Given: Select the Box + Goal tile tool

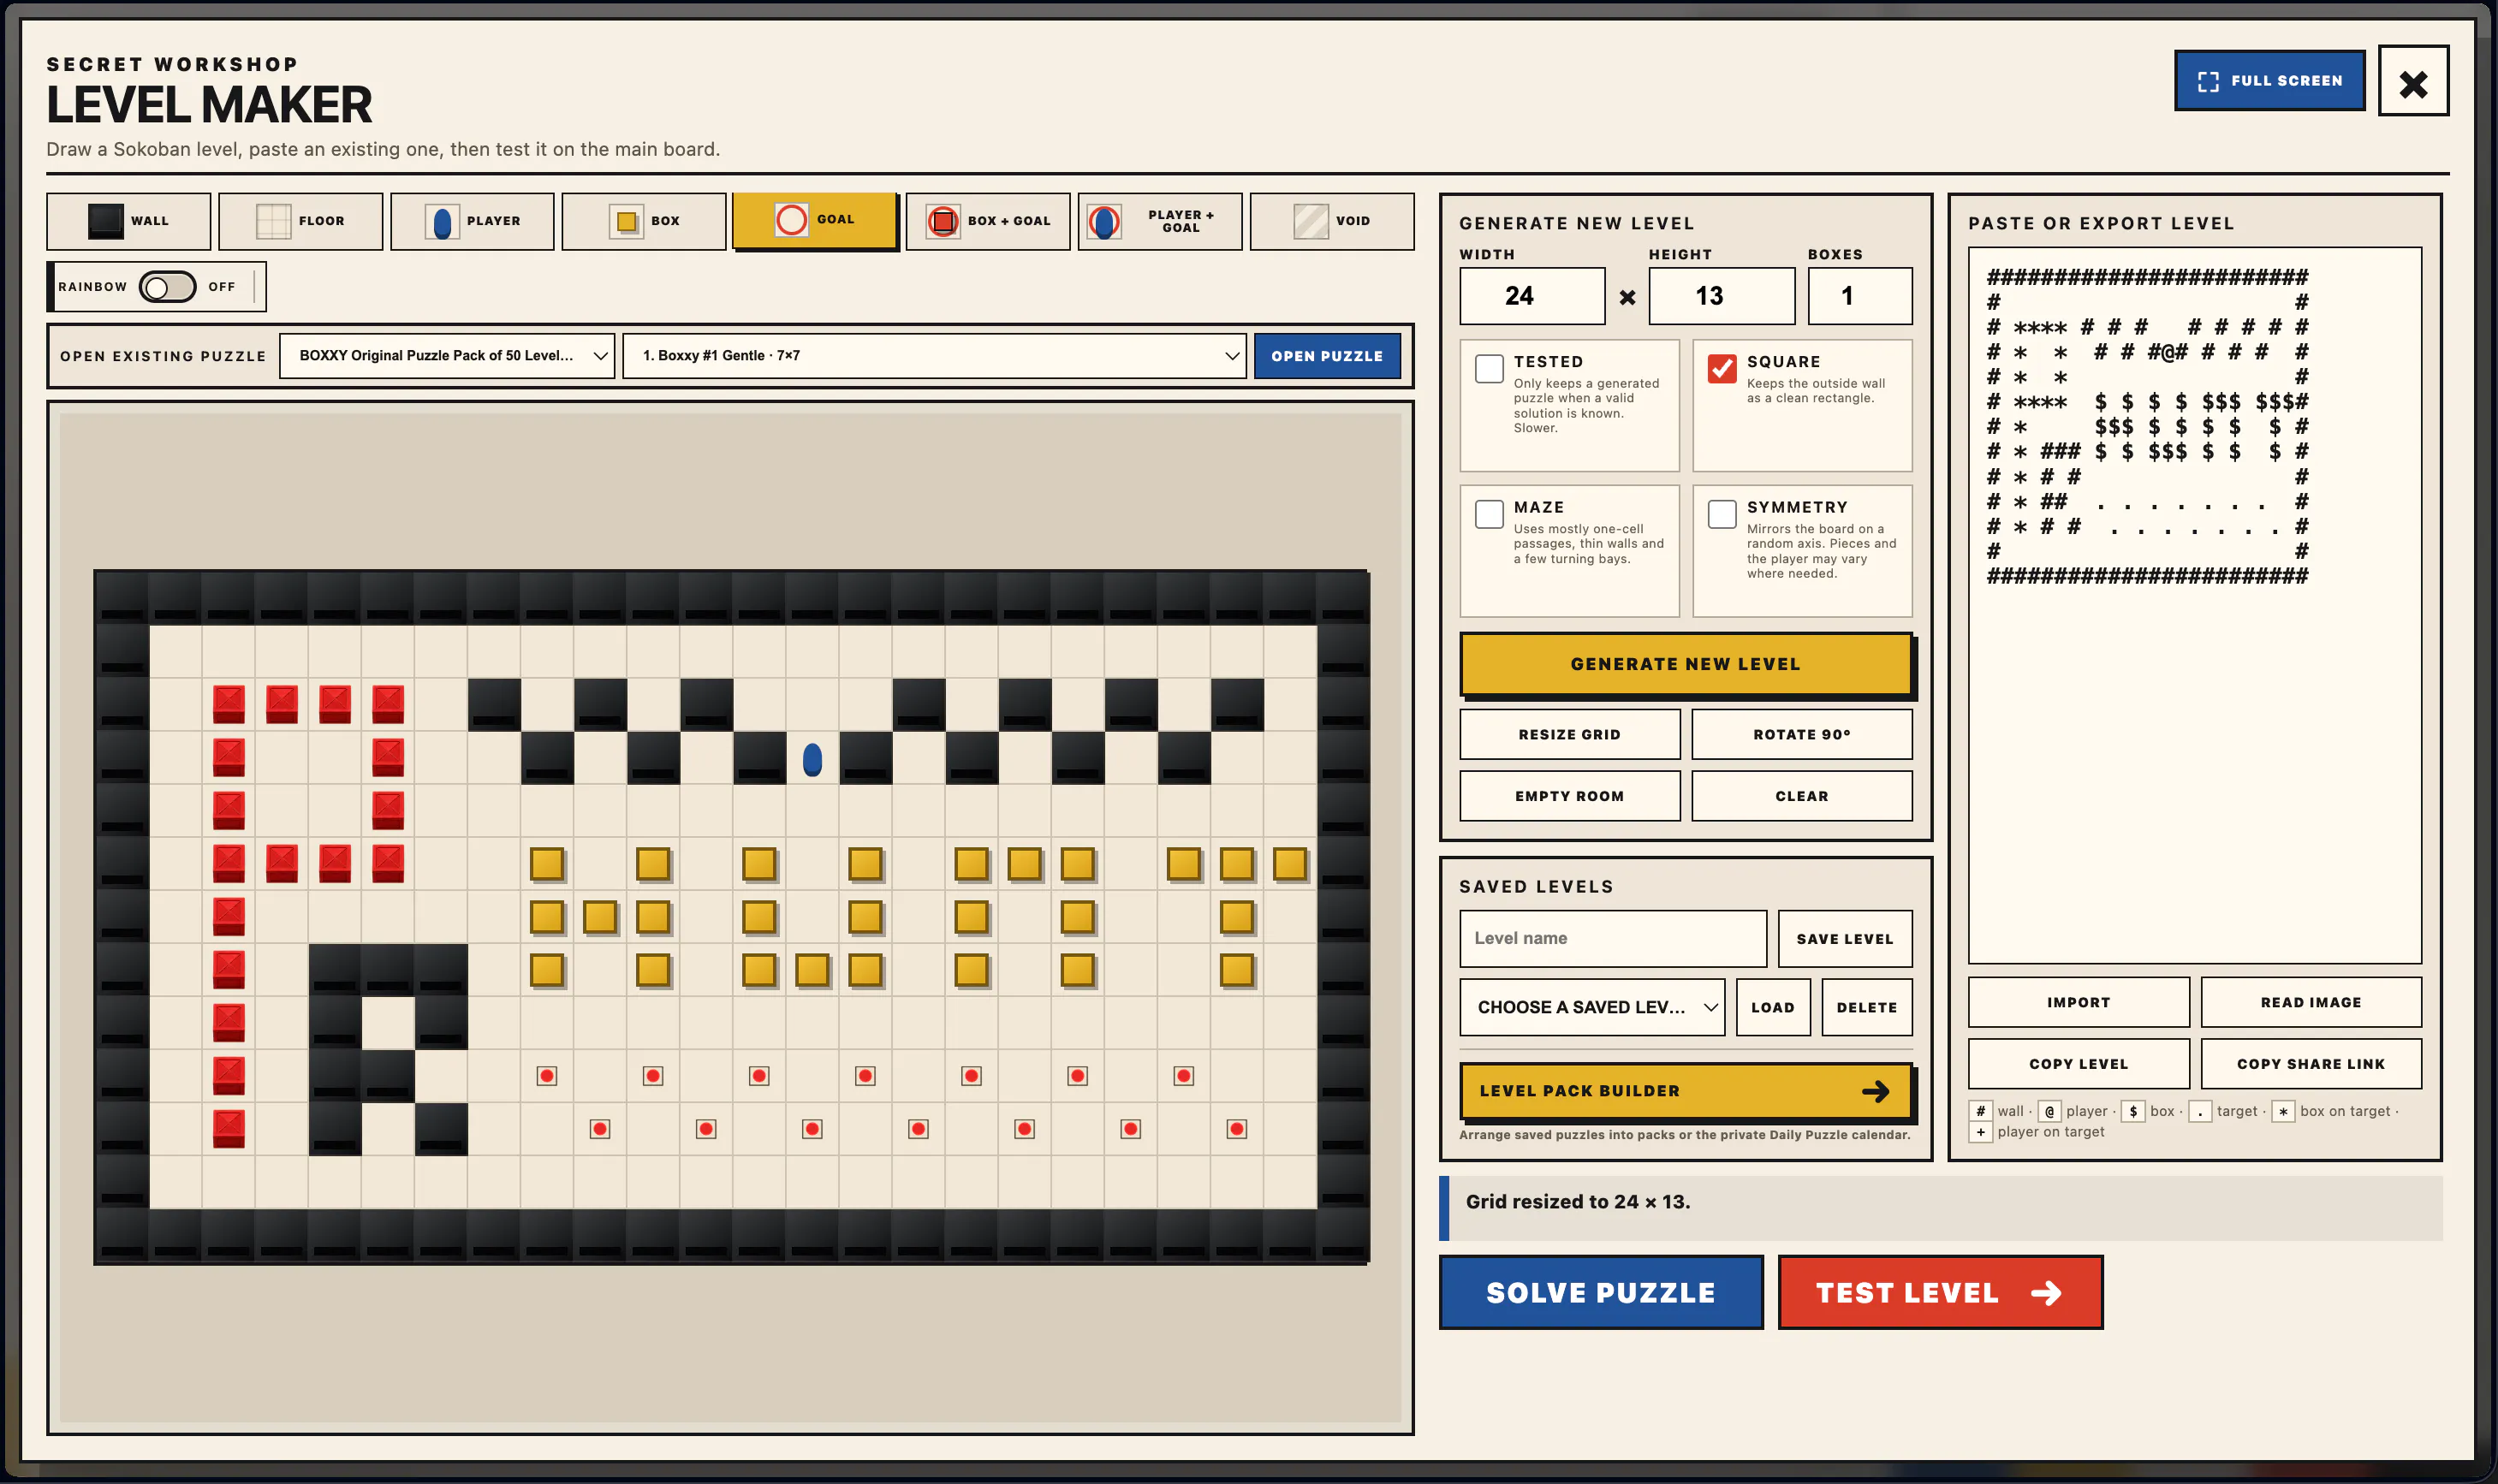Looking at the screenshot, I should [x=988, y=221].
